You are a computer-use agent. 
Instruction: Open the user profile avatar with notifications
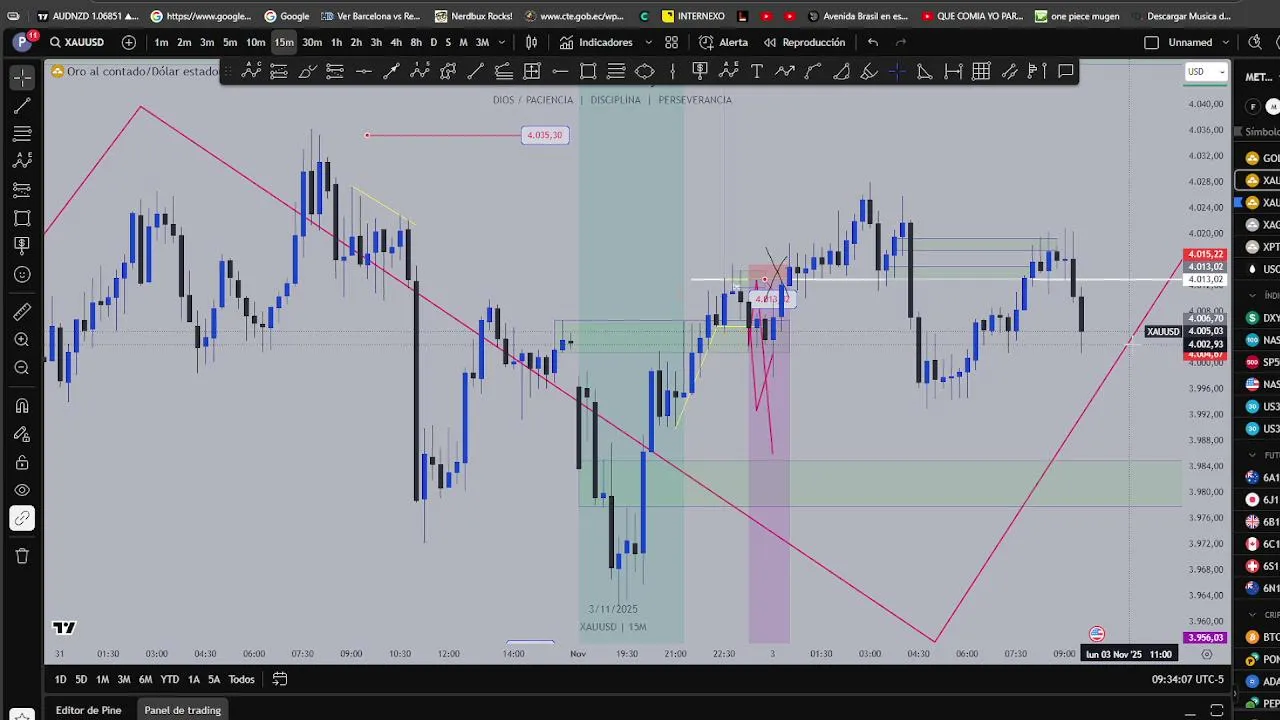coord(22,42)
